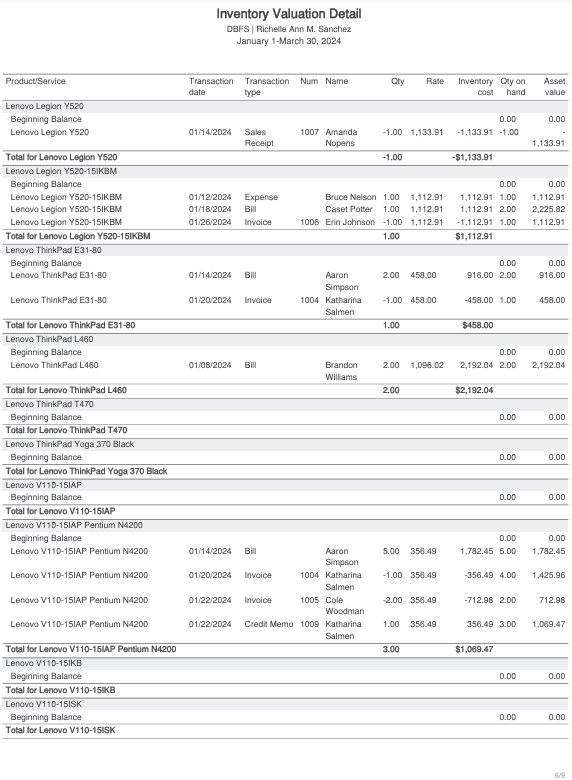This screenshot has width=572, height=780.
Task: Click the $1,069.47 Pentium N4200 total
Action: click(x=474, y=649)
